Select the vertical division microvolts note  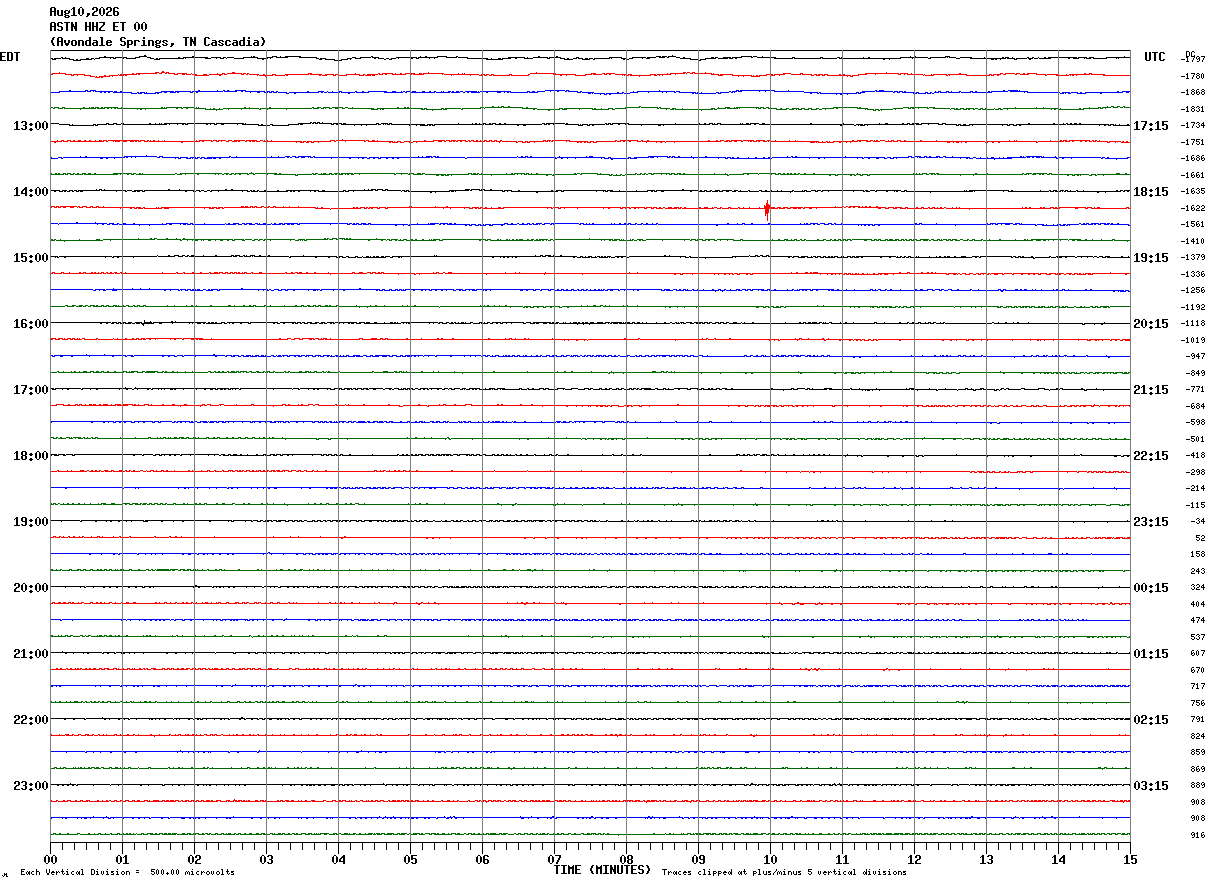[128, 873]
